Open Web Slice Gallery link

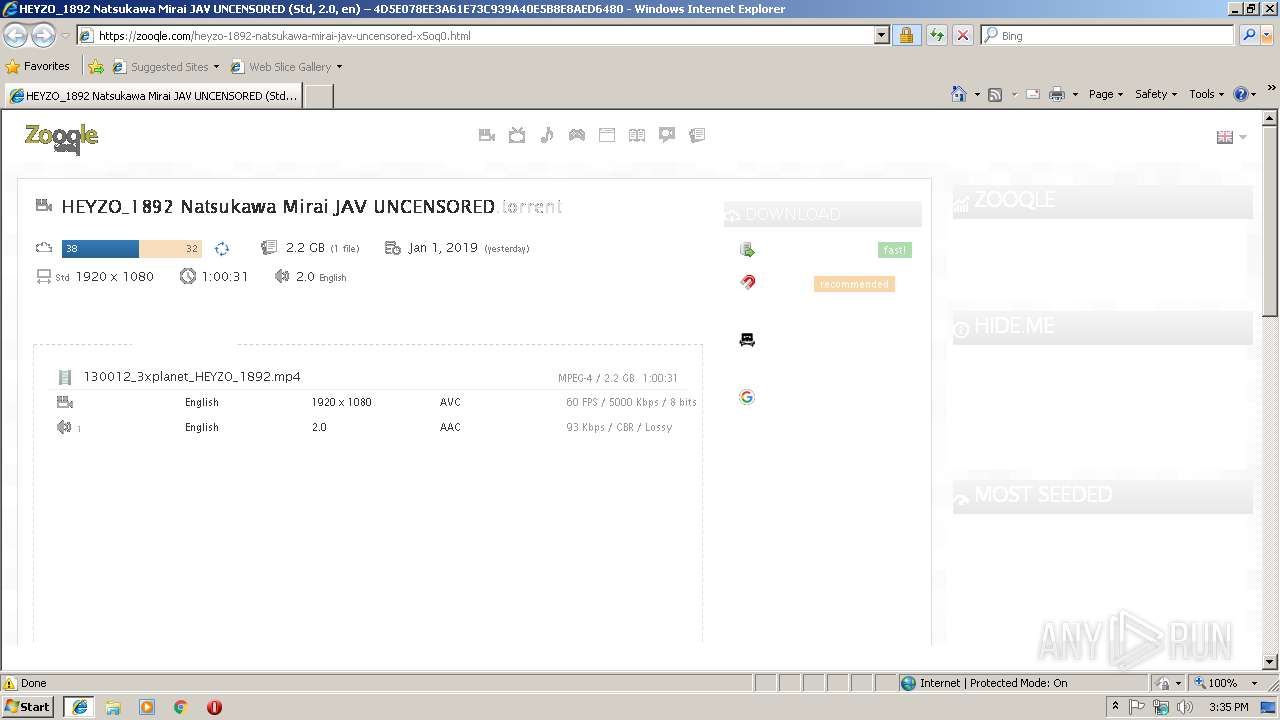click(x=286, y=67)
